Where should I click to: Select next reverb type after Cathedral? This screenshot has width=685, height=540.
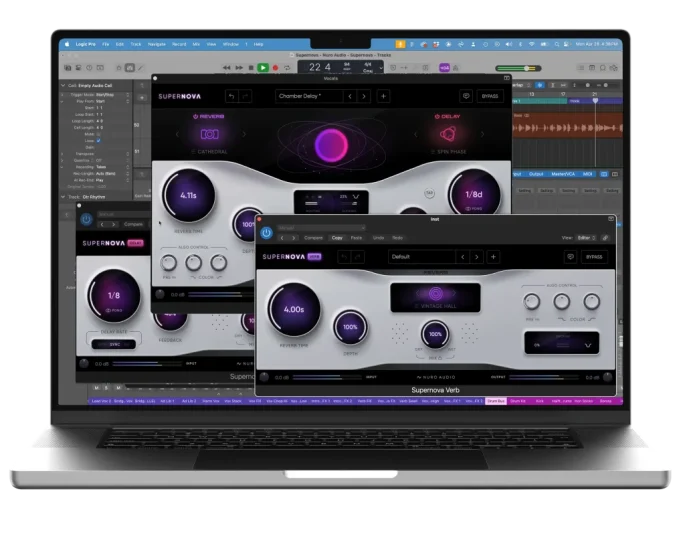click(244, 135)
